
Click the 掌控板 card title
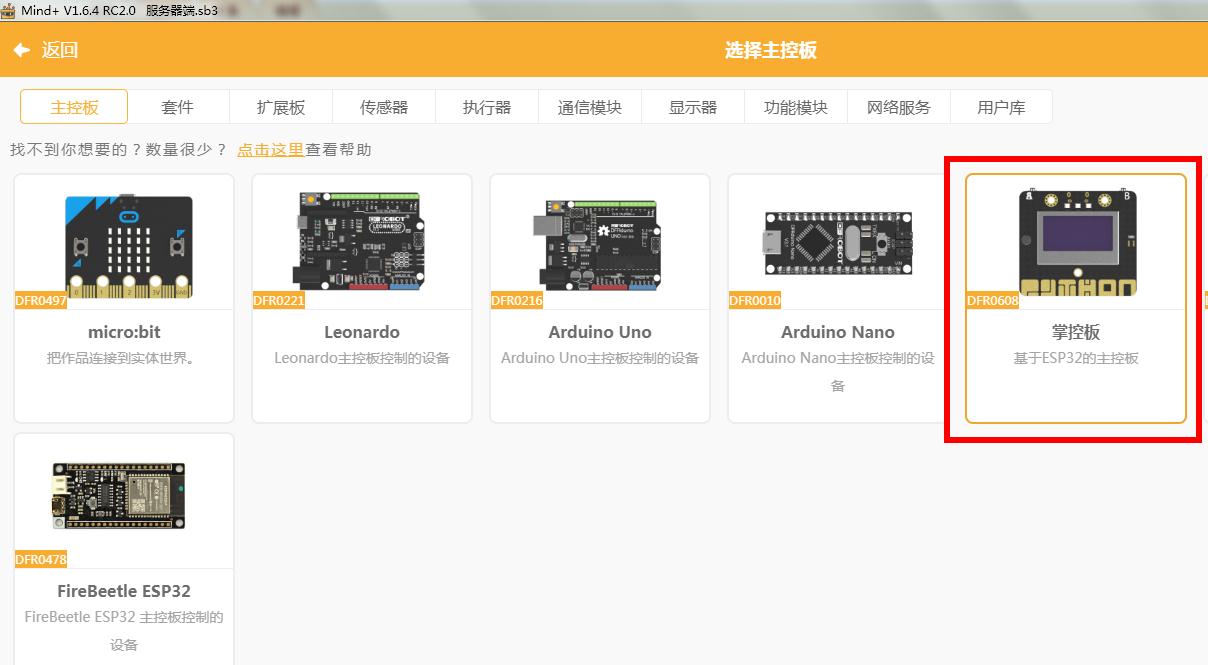(x=1076, y=332)
